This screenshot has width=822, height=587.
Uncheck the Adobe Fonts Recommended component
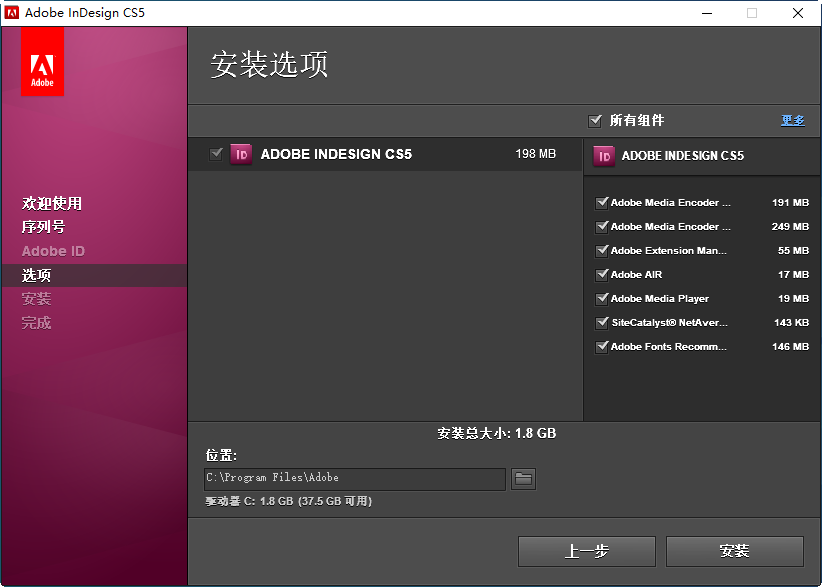[x=602, y=347]
